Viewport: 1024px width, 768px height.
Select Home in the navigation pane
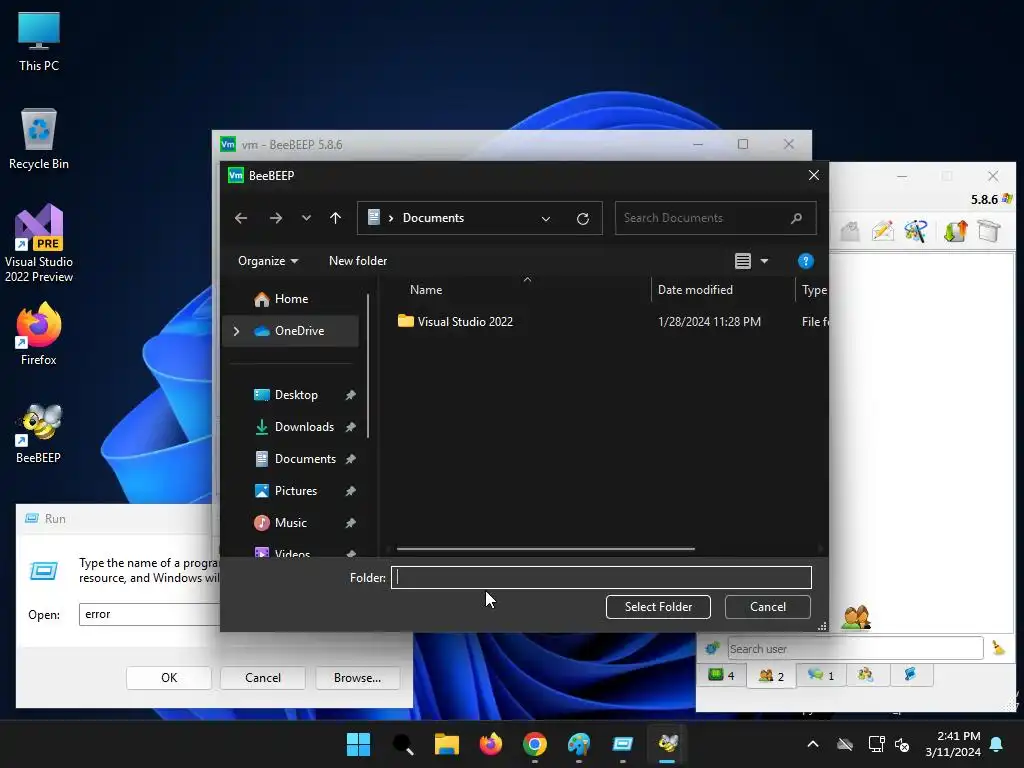(291, 299)
